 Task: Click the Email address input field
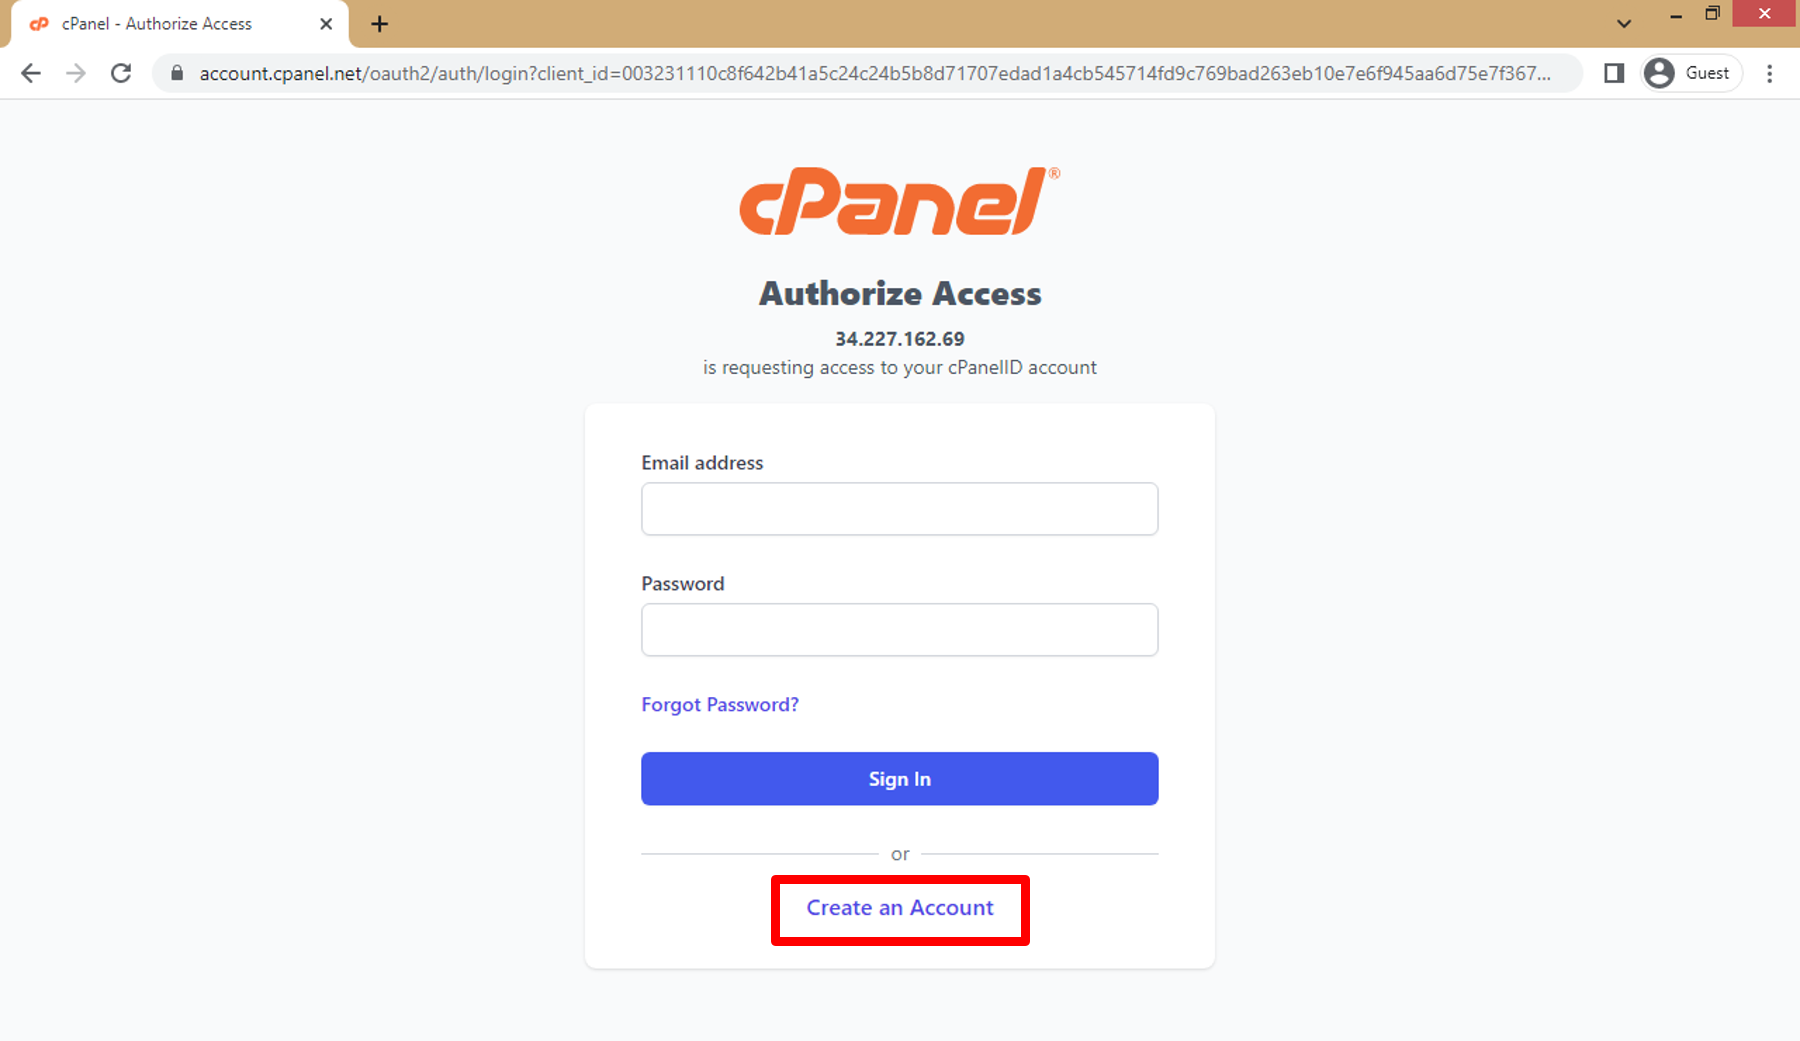[899, 509]
